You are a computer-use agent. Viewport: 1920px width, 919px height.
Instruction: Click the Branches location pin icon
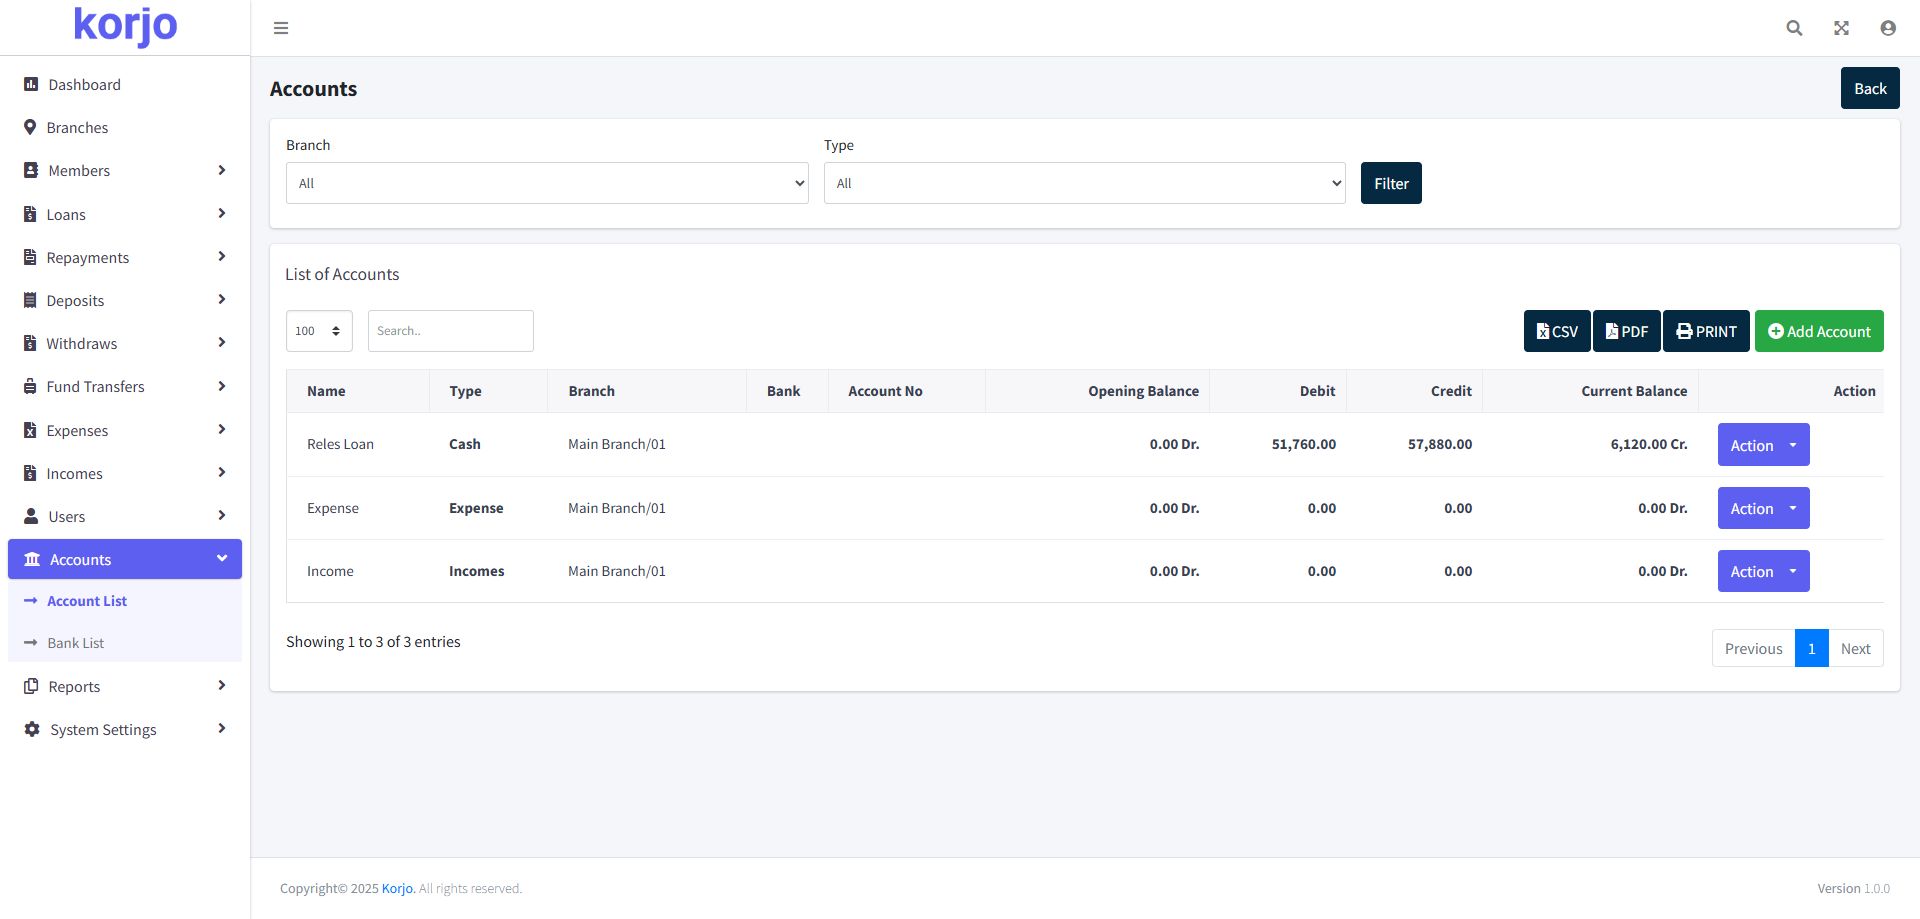point(30,128)
